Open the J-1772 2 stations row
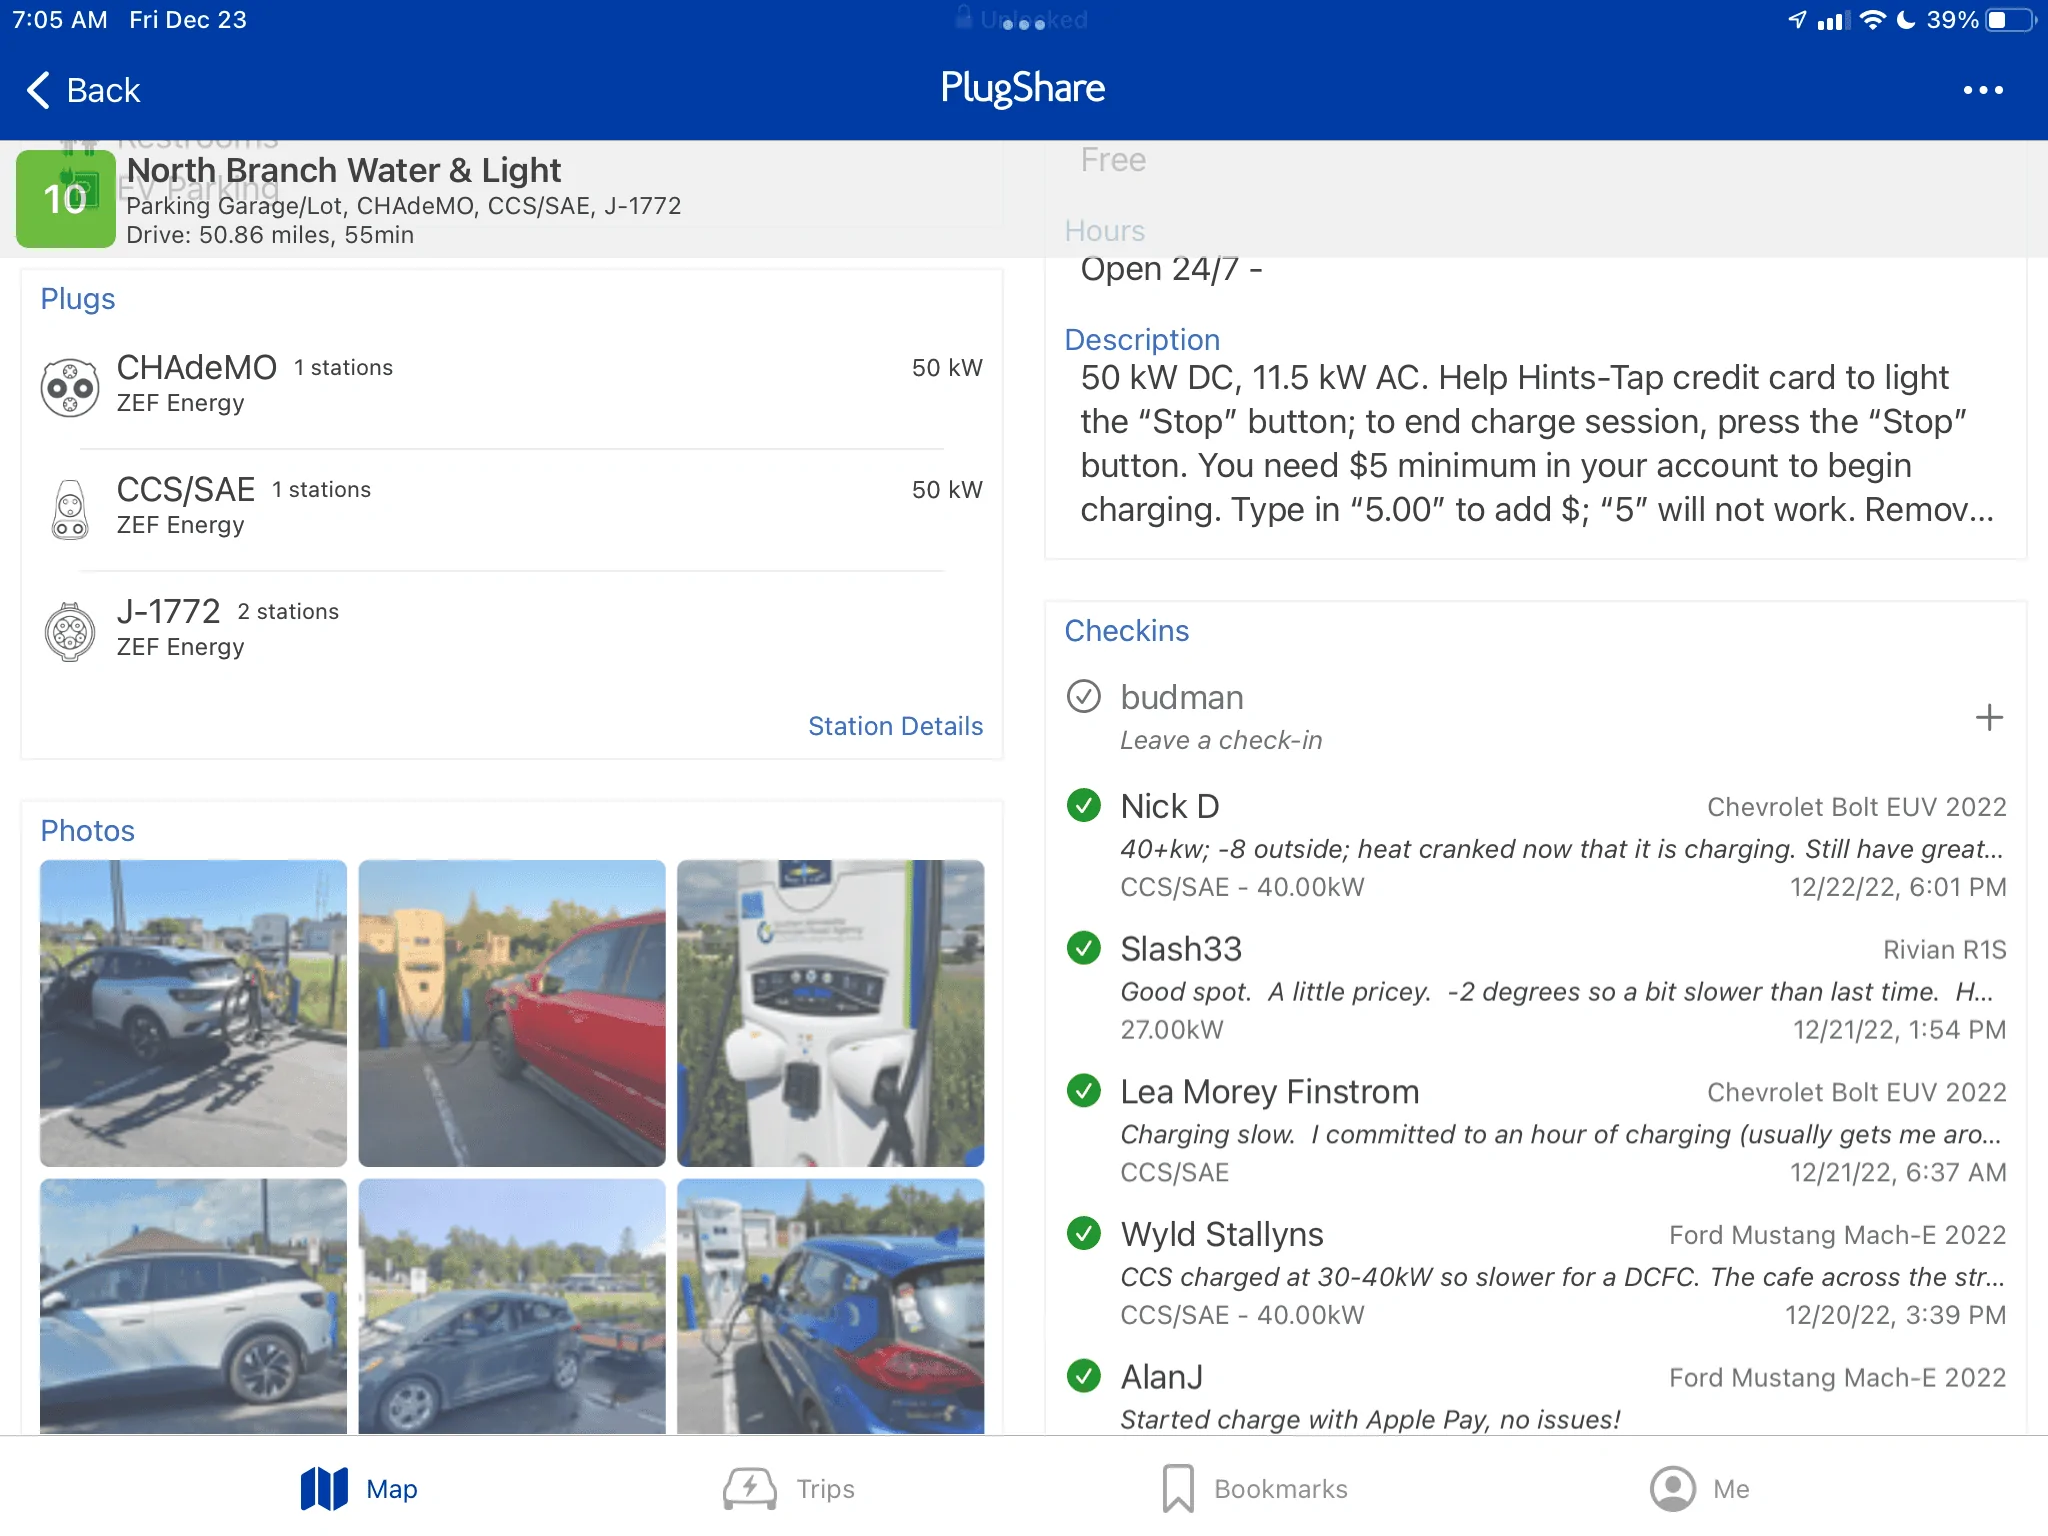Image resolution: width=2048 pixels, height=1536 pixels. click(512, 631)
